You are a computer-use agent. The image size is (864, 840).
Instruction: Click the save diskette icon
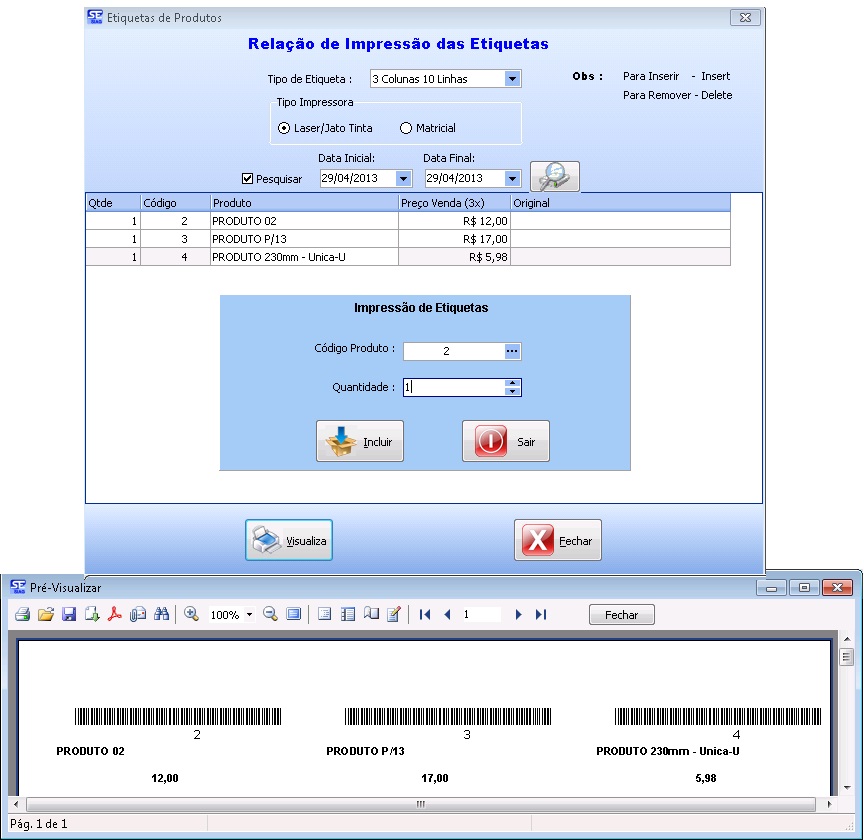coord(69,614)
